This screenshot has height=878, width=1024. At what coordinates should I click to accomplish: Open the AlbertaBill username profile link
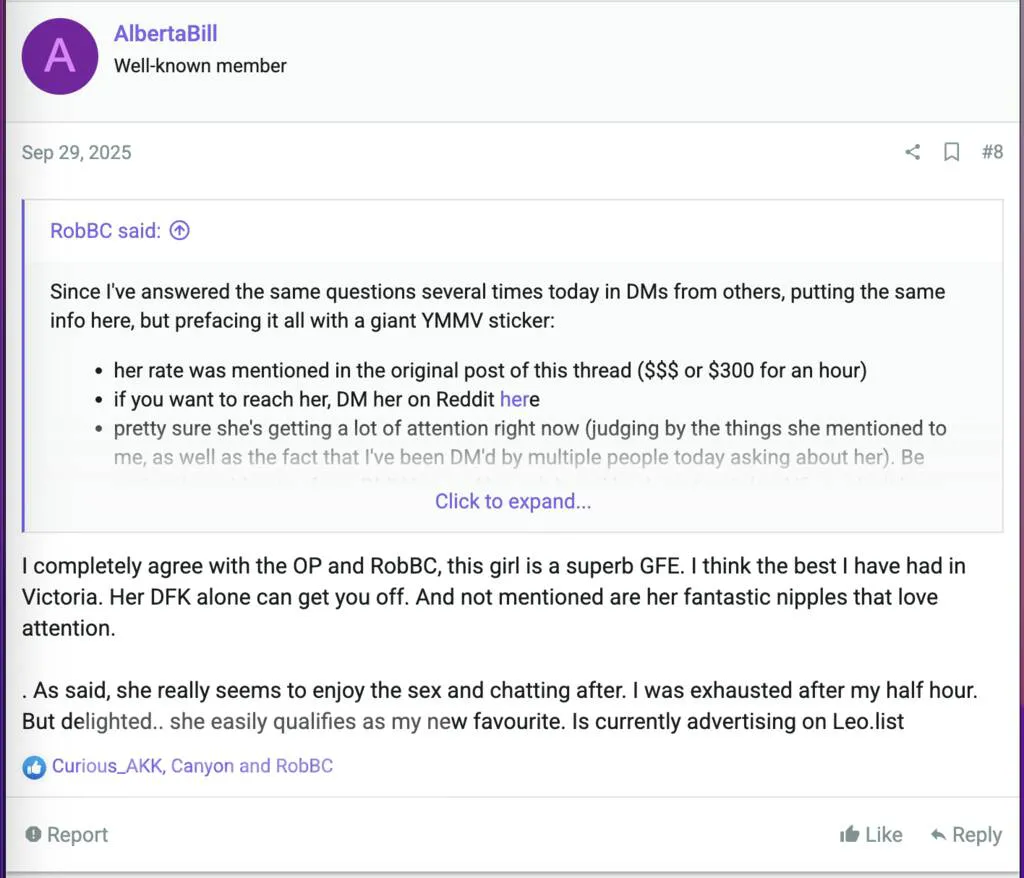pyautogui.click(x=166, y=33)
